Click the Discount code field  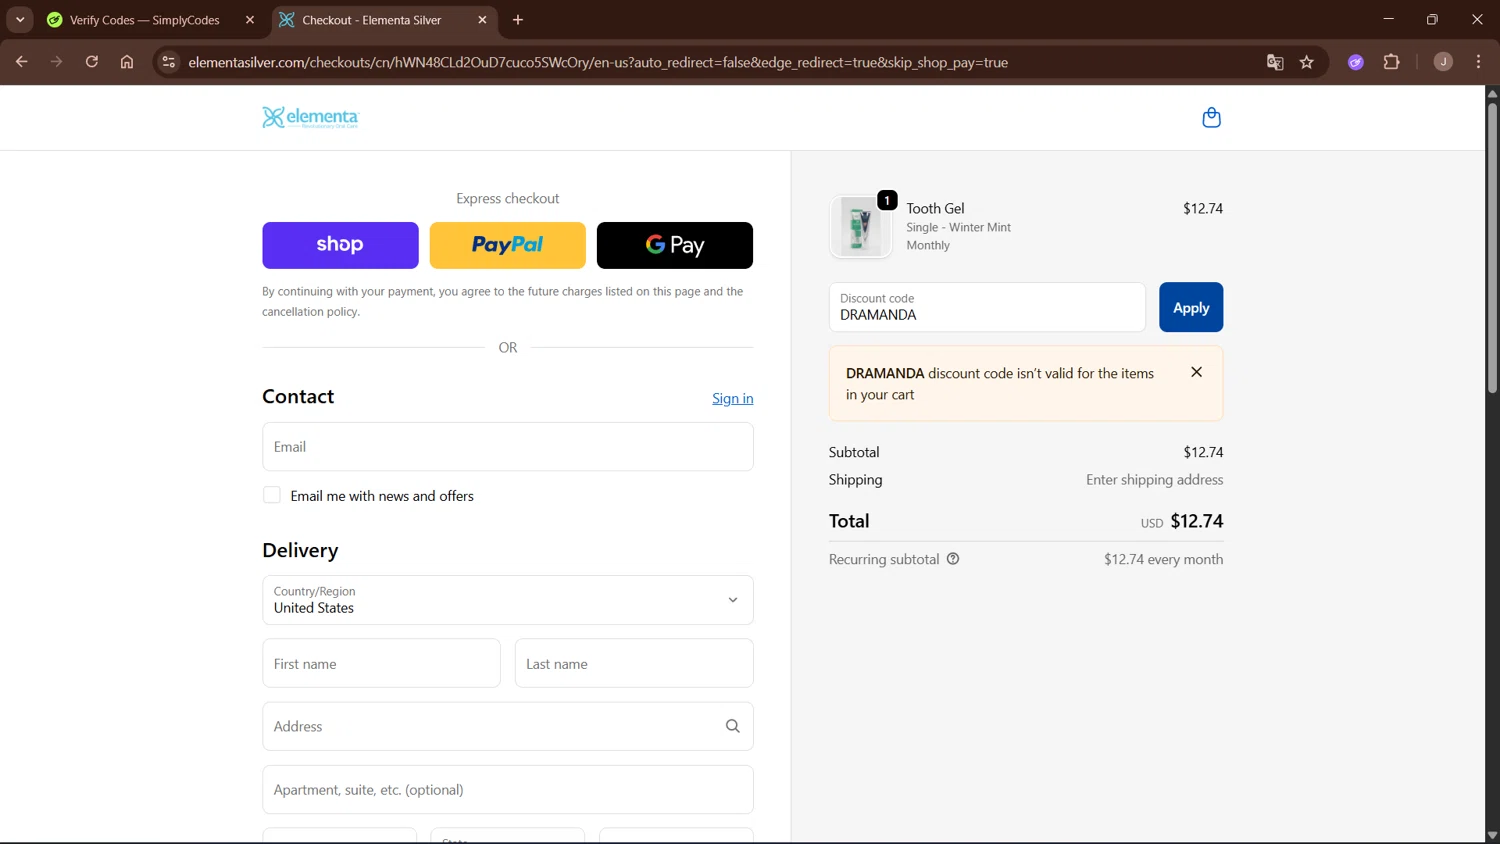point(987,307)
